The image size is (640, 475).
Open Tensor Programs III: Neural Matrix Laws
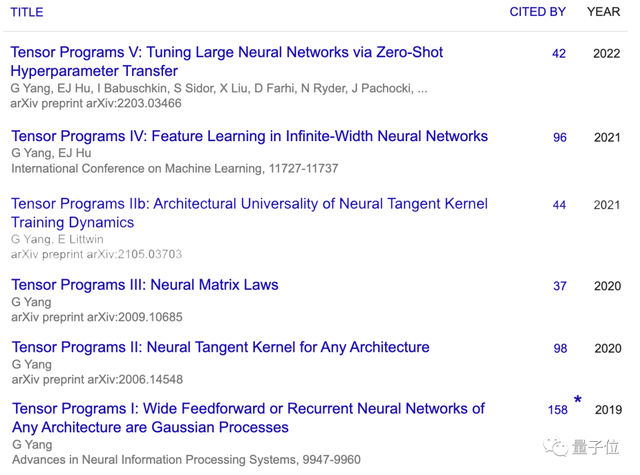[x=144, y=285]
